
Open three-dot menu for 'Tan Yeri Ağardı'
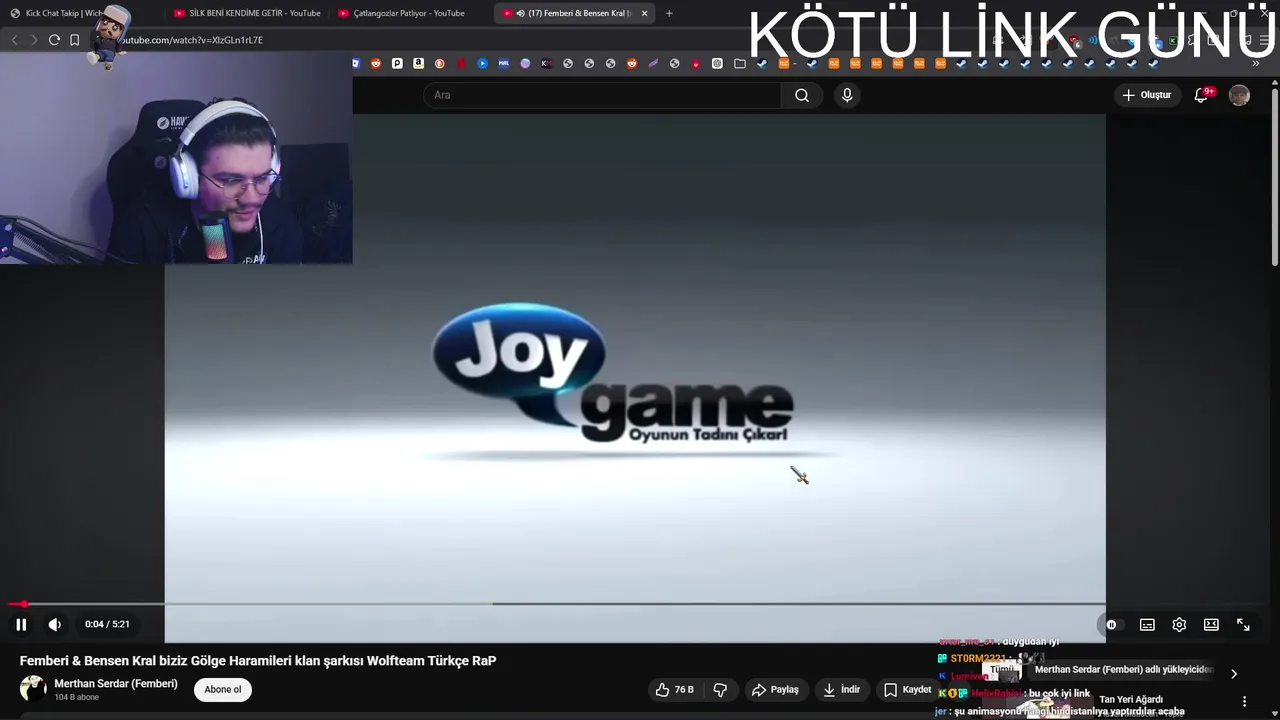click(x=1244, y=701)
